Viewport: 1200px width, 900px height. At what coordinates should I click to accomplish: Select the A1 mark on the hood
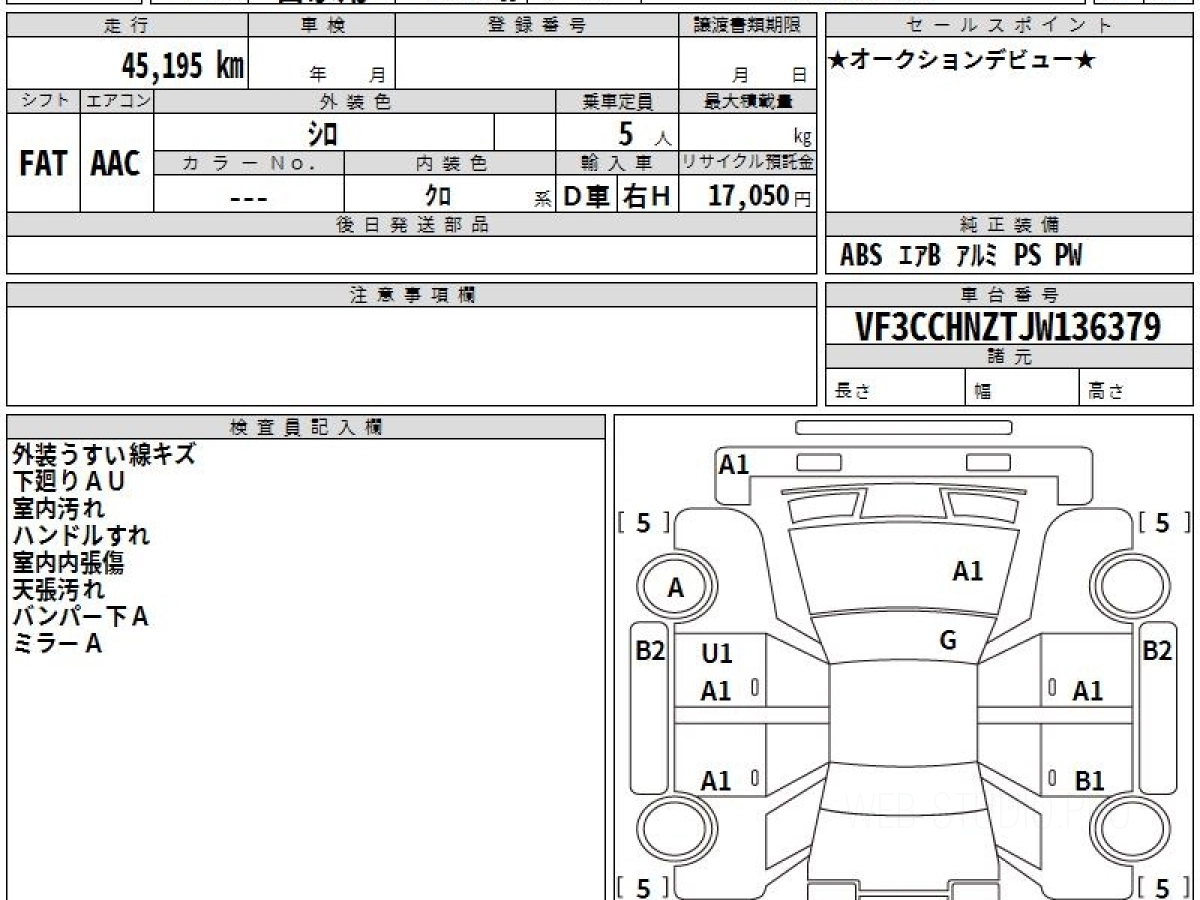click(967, 571)
